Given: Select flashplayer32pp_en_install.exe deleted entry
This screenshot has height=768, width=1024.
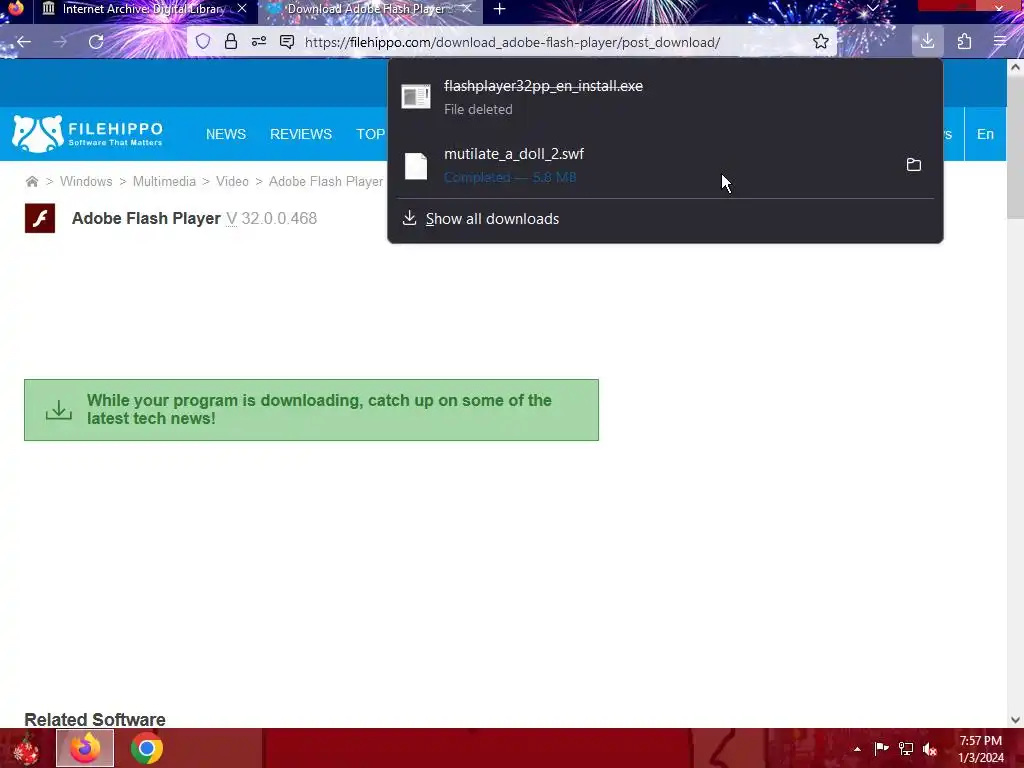Looking at the screenshot, I should click(x=665, y=97).
